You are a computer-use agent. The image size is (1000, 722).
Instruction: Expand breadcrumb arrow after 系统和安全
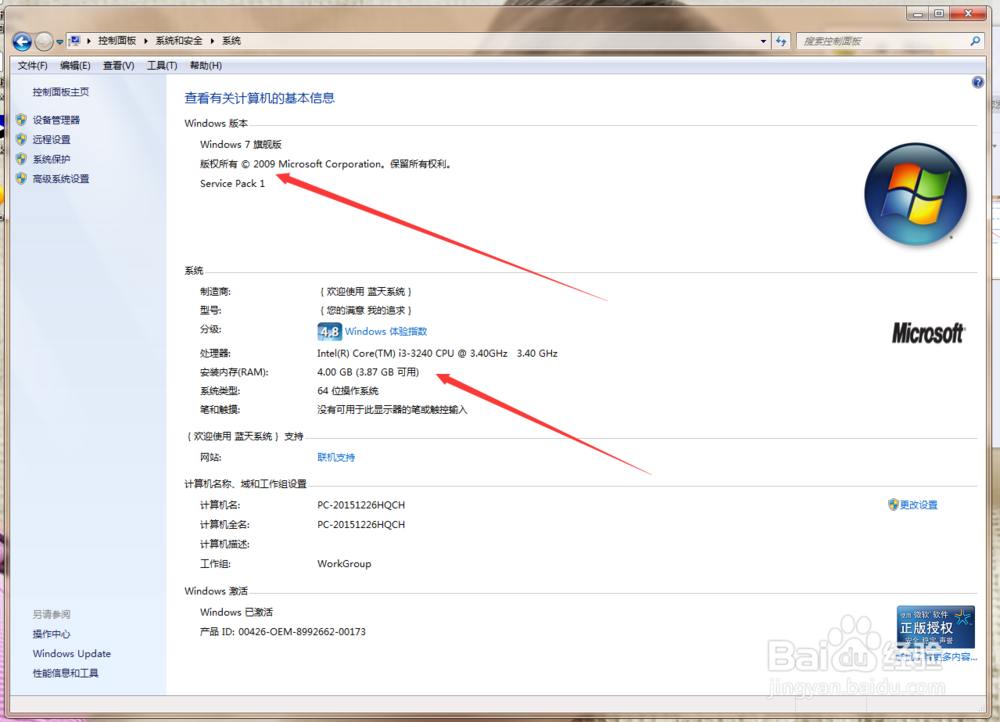coord(212,41)
